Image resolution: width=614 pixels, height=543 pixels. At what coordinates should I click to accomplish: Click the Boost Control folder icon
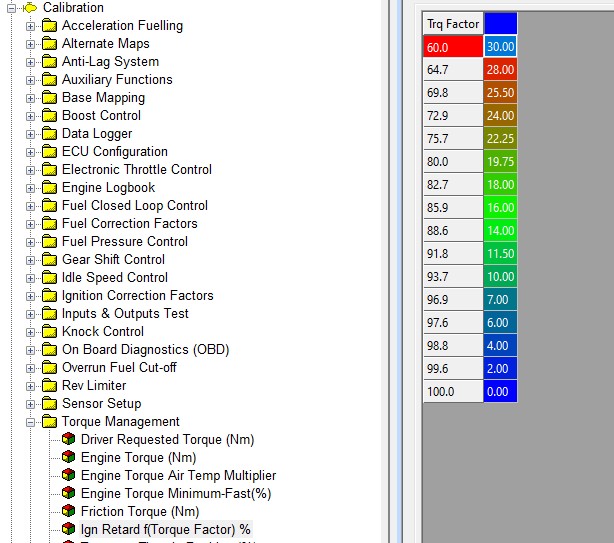tap(49, 116)
